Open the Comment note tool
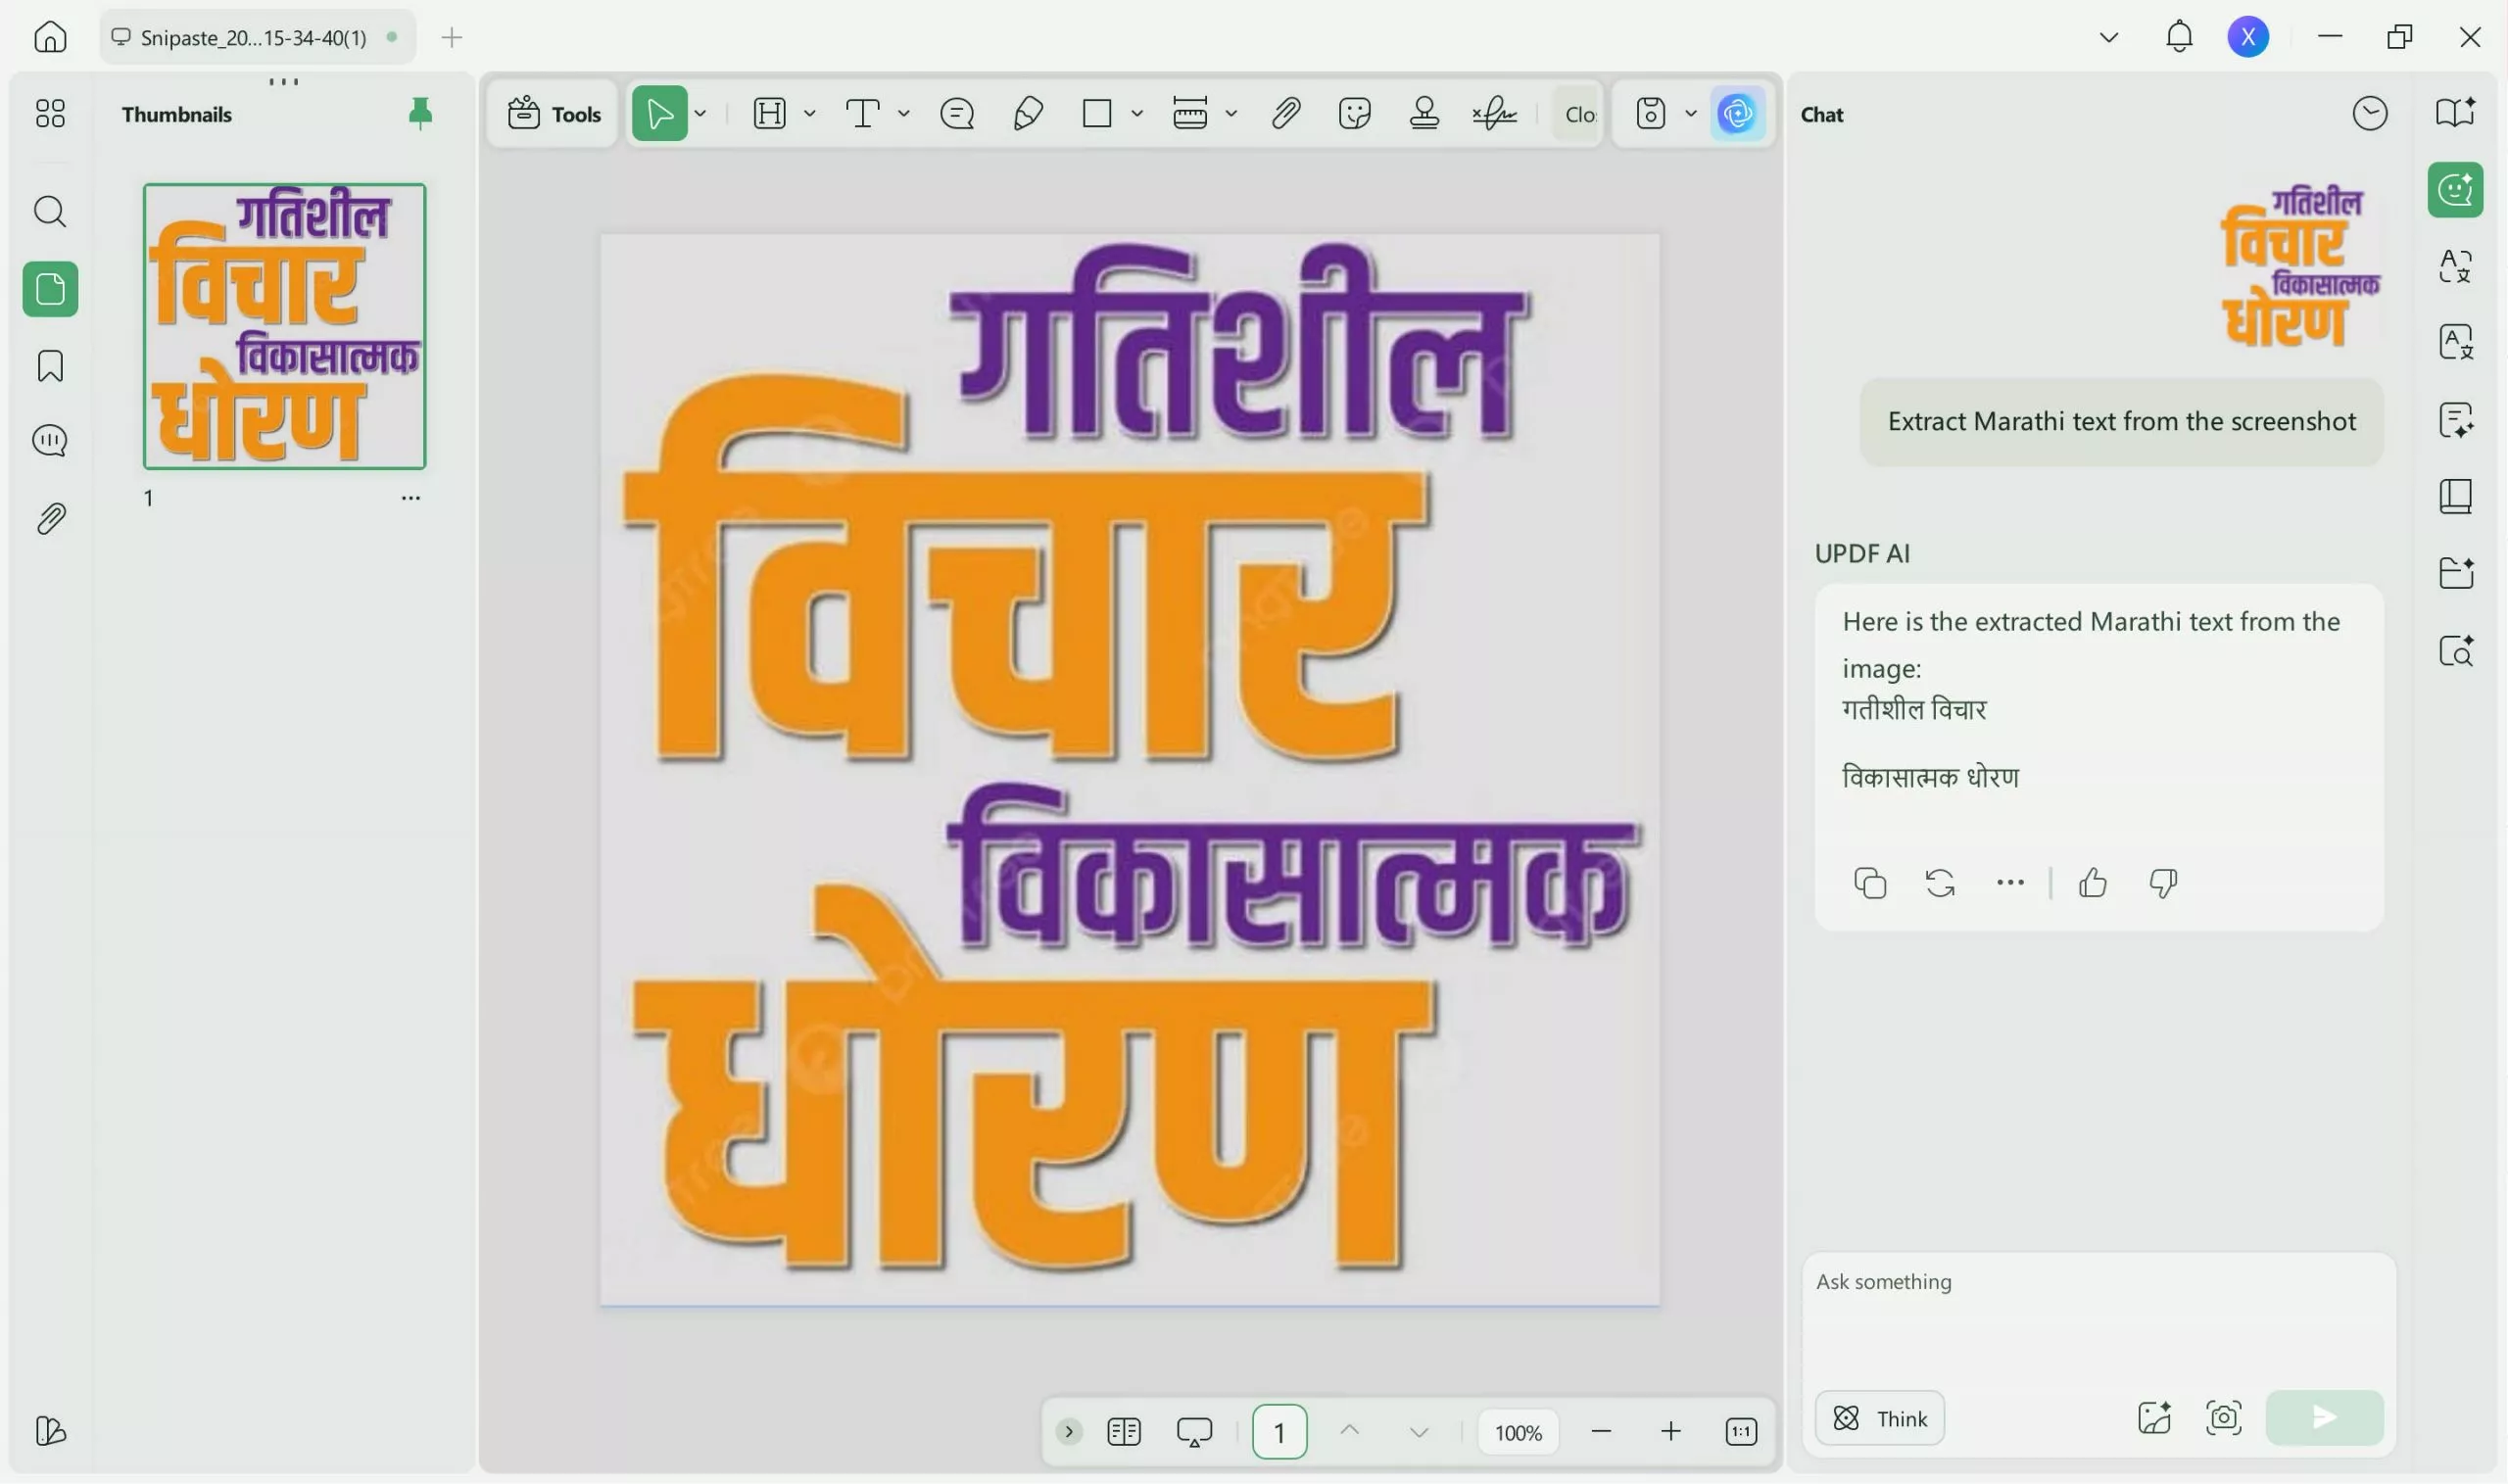 click(957, 114)
